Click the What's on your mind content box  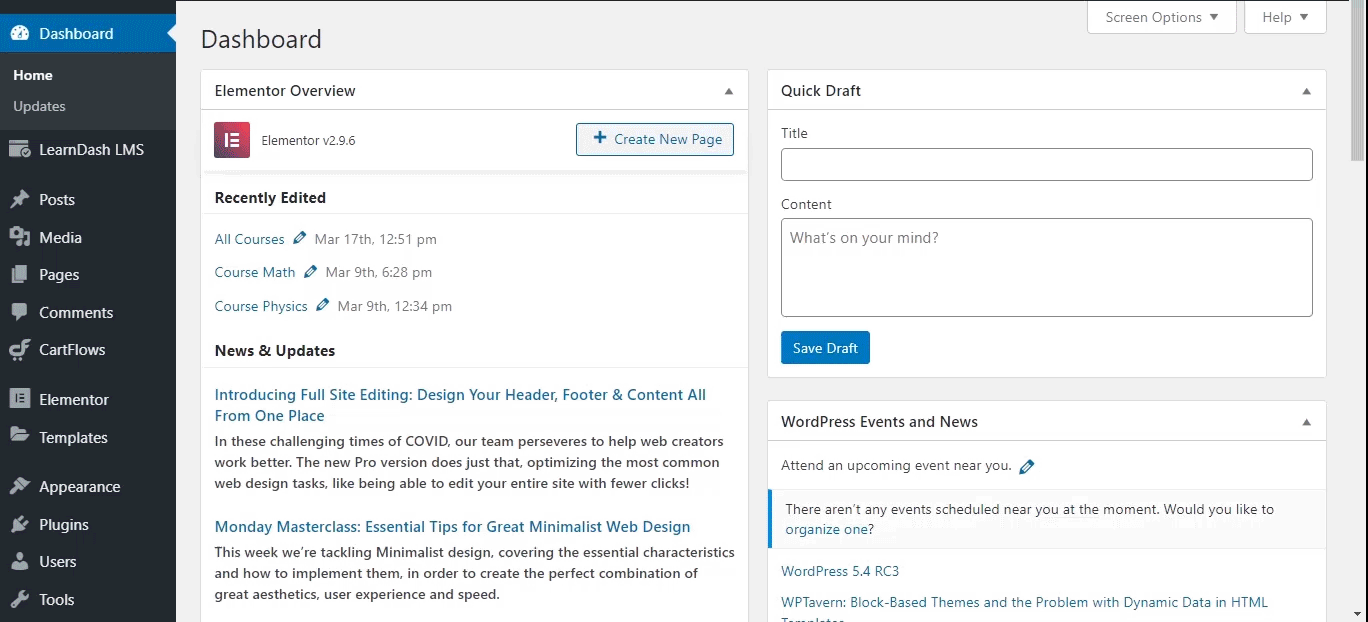click(x=1046, y=268)
